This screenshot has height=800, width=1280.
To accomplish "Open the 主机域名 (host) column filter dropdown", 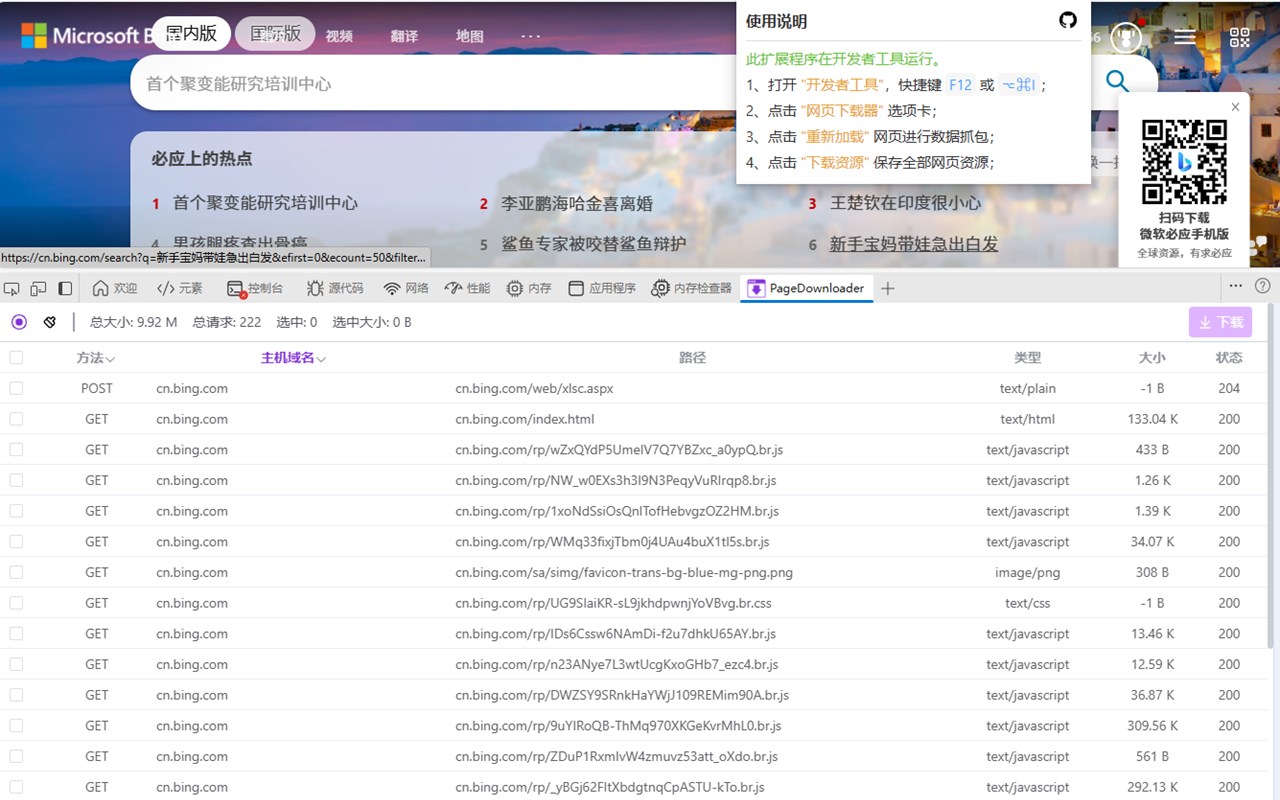I will coord(321,358).
